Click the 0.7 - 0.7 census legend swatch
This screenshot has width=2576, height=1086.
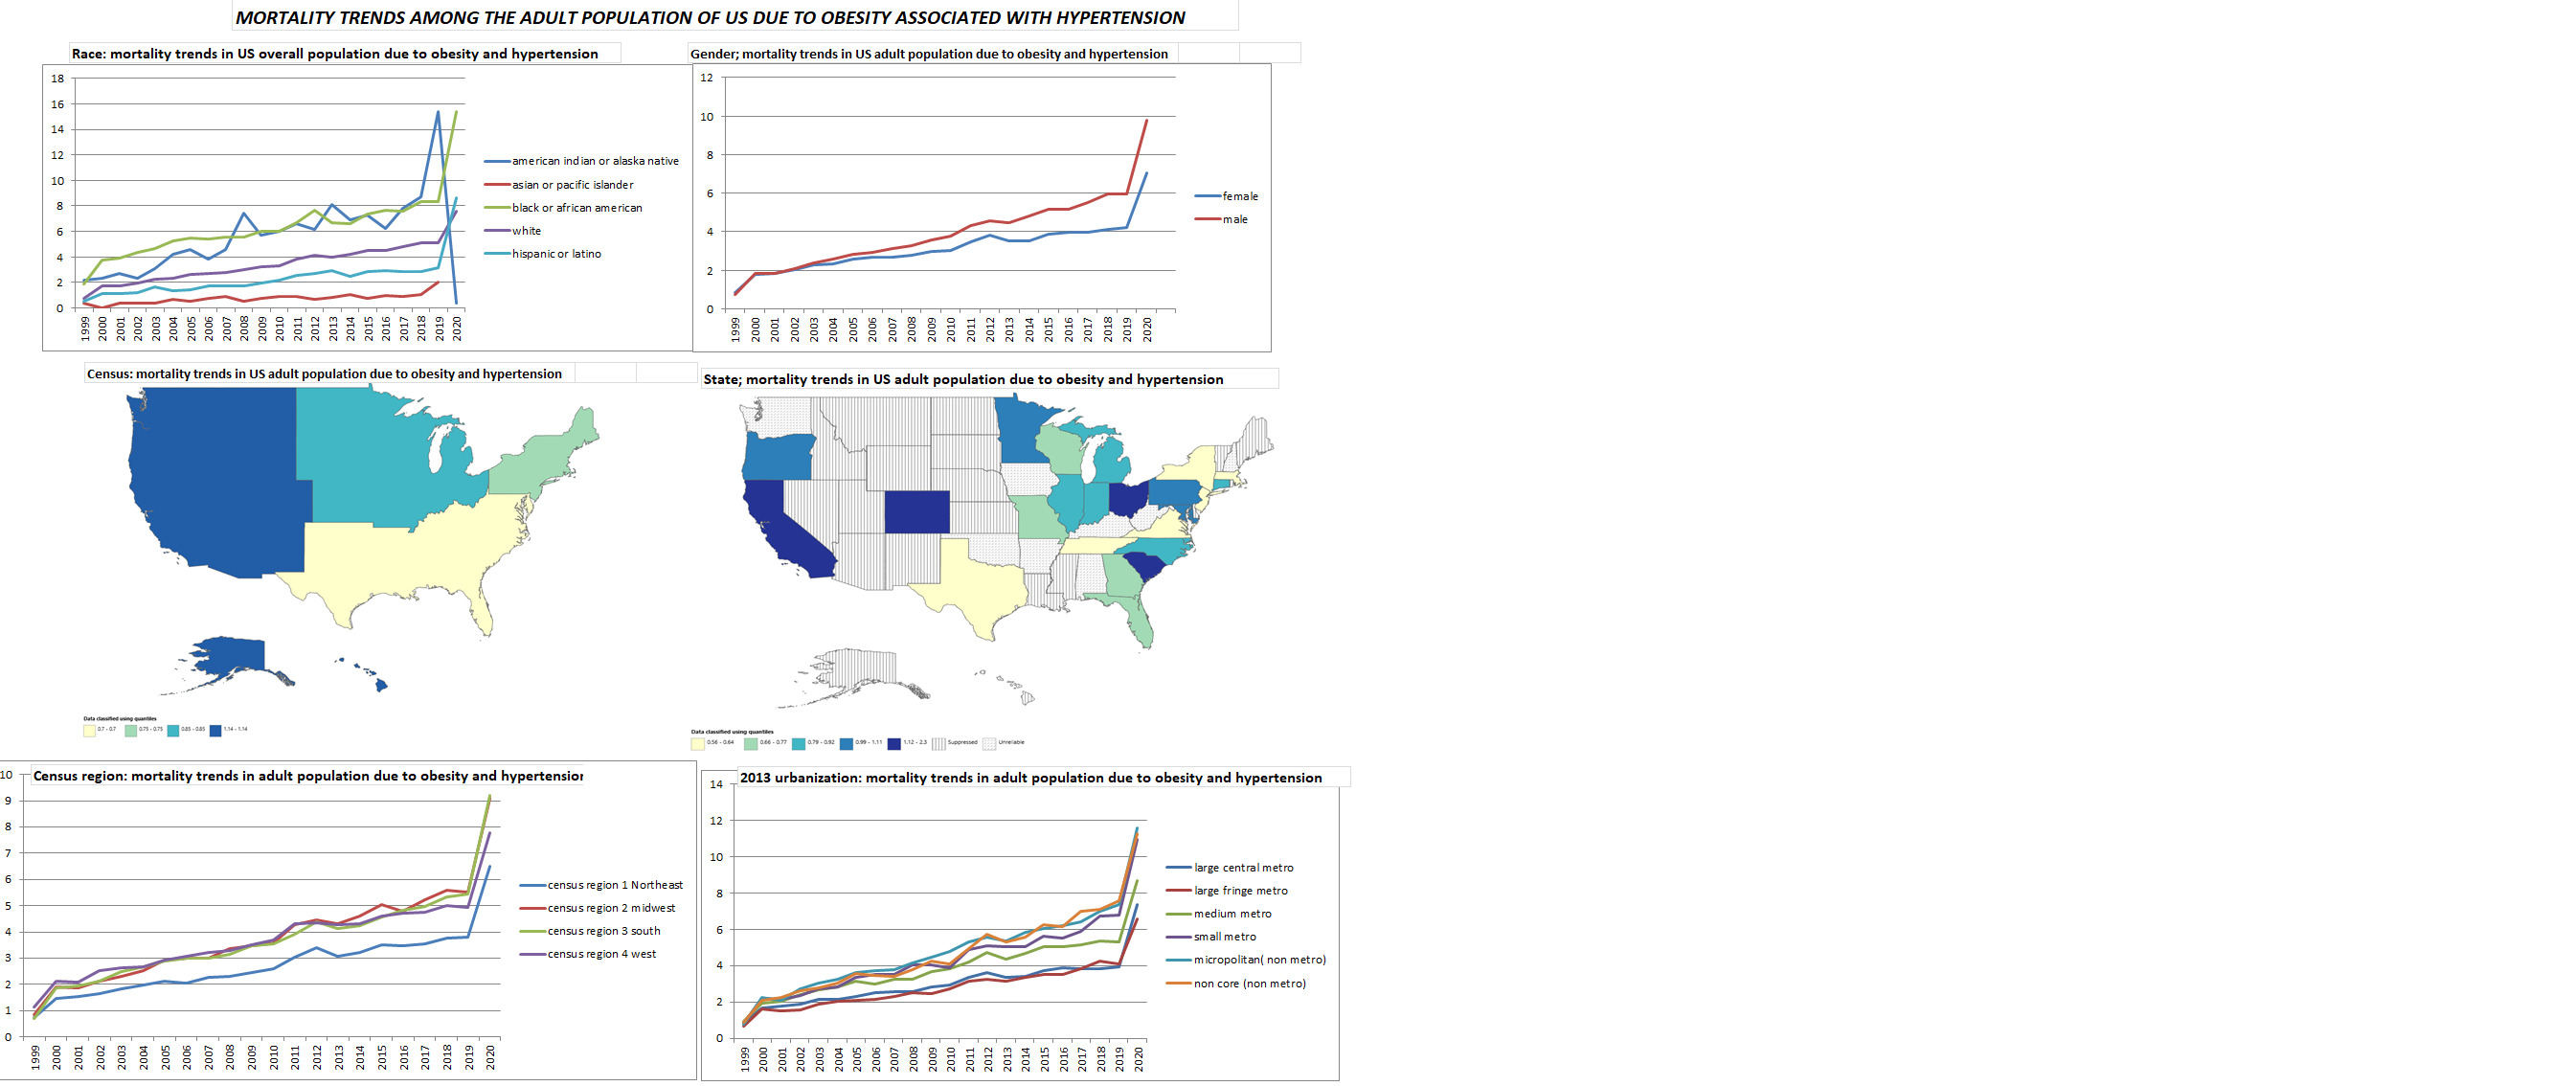[x=89, y=731]
